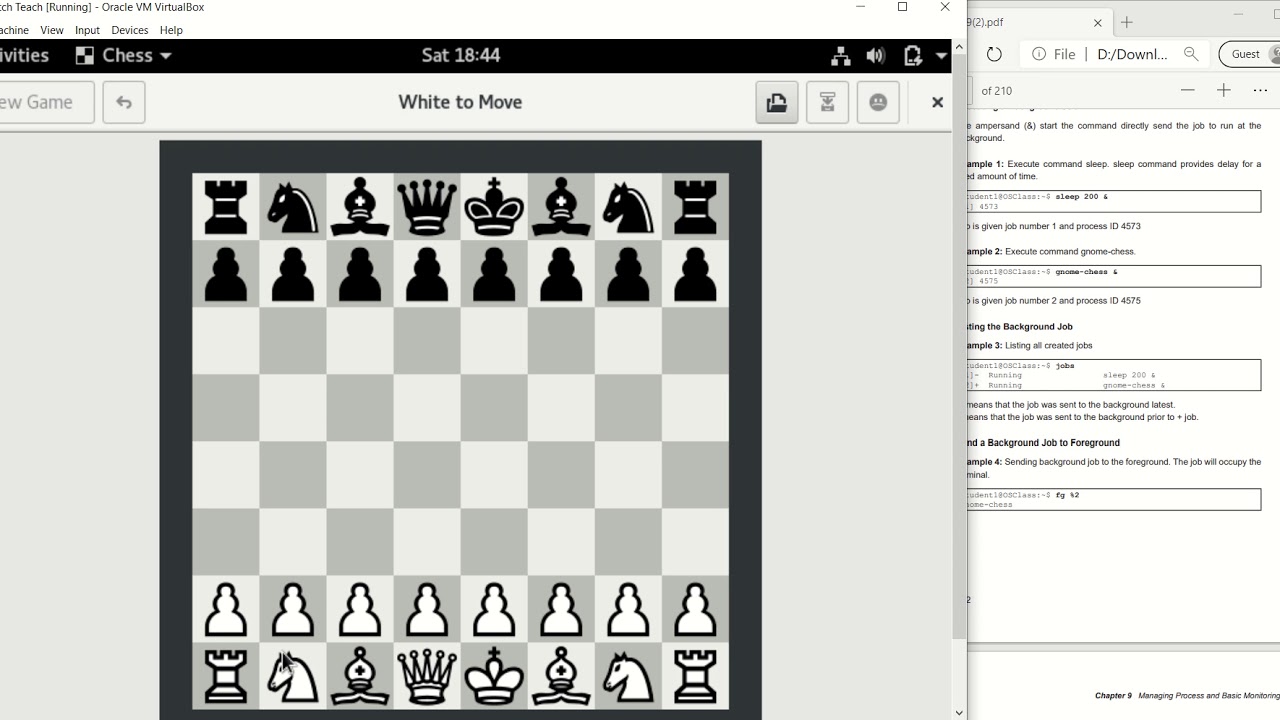Open PDF viewer more options menu
This screenshot has height=720, width=1280.
pyautogui.click(x=1260, y=90)
